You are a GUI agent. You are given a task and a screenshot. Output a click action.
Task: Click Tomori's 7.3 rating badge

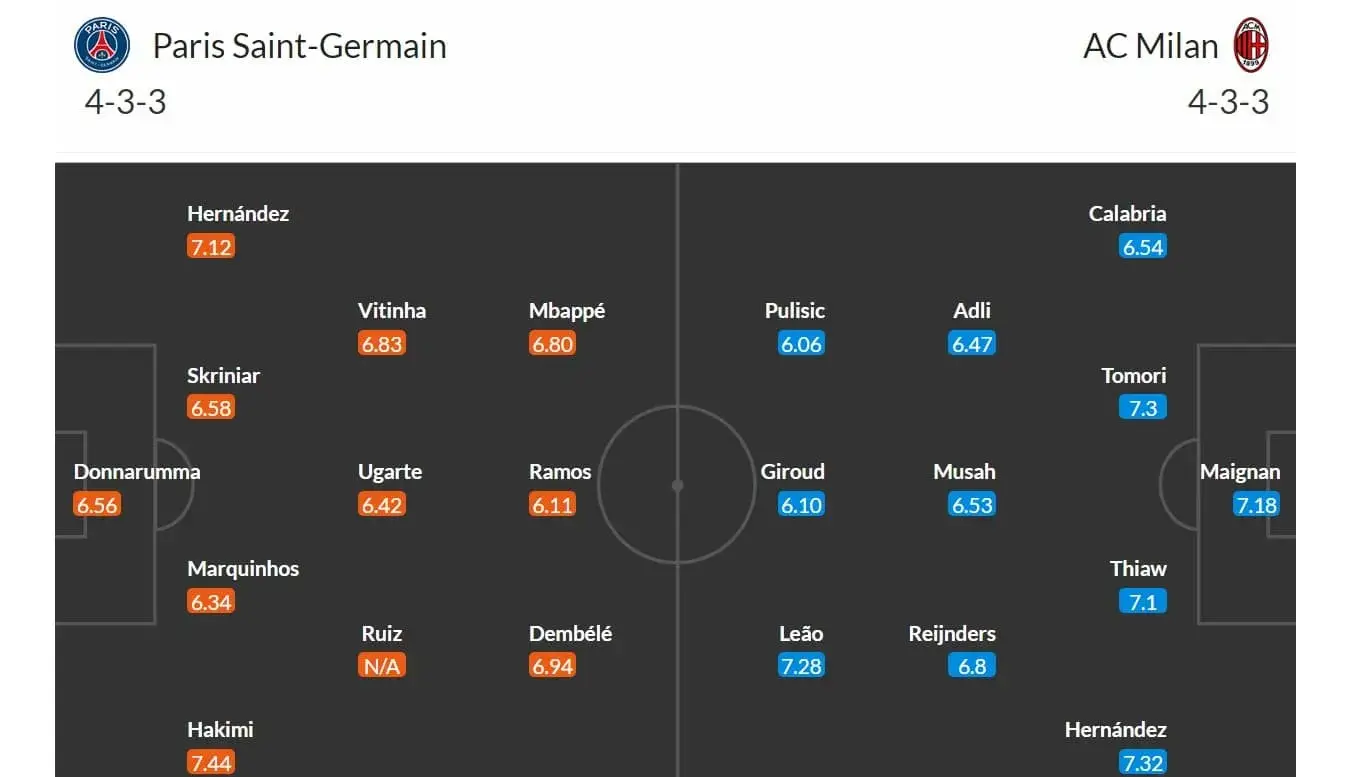point(1143,408)
